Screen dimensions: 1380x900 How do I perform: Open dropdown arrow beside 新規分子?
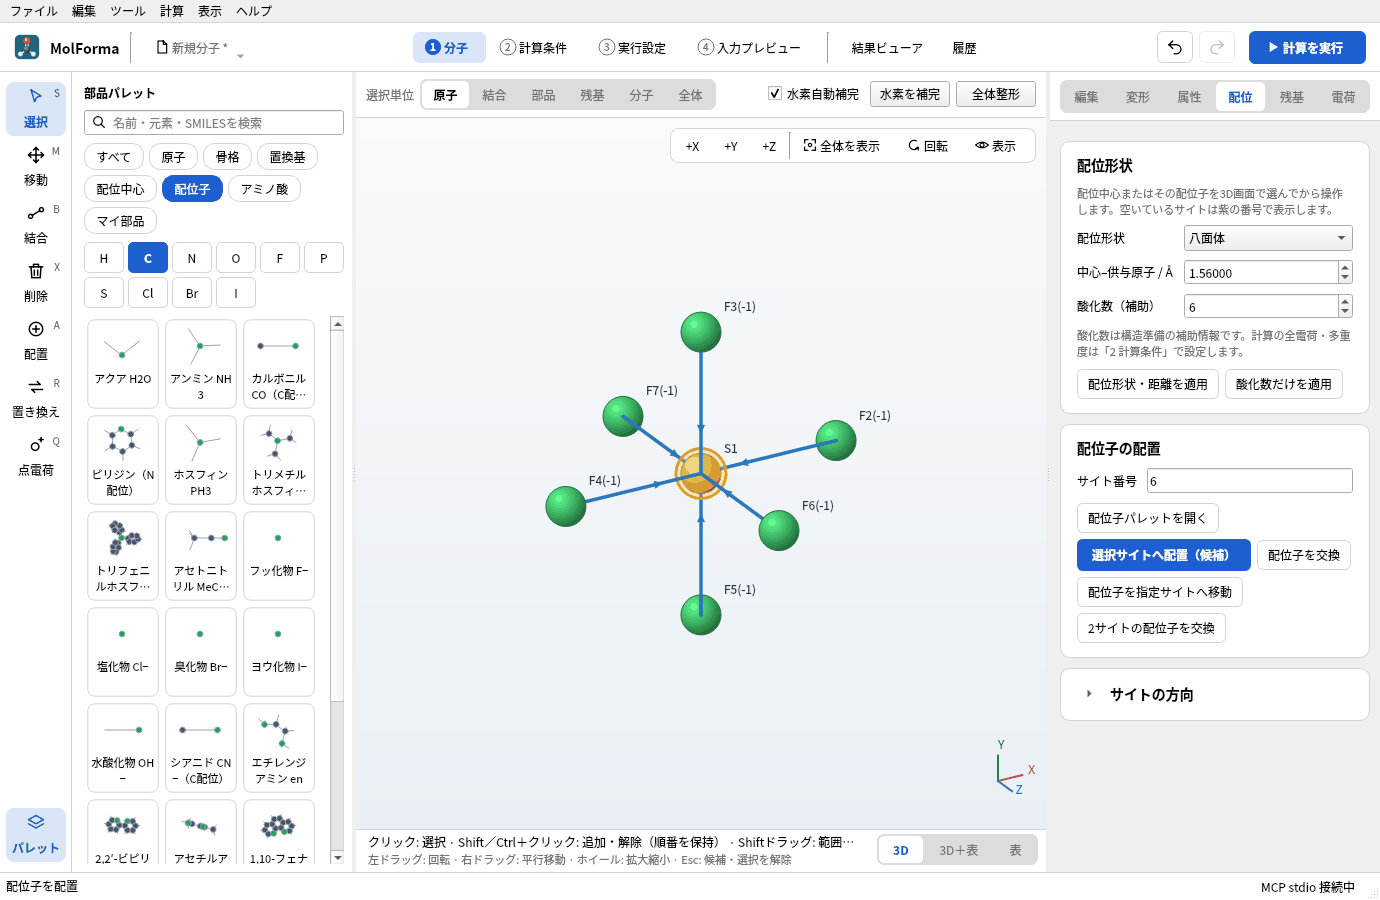240,56
